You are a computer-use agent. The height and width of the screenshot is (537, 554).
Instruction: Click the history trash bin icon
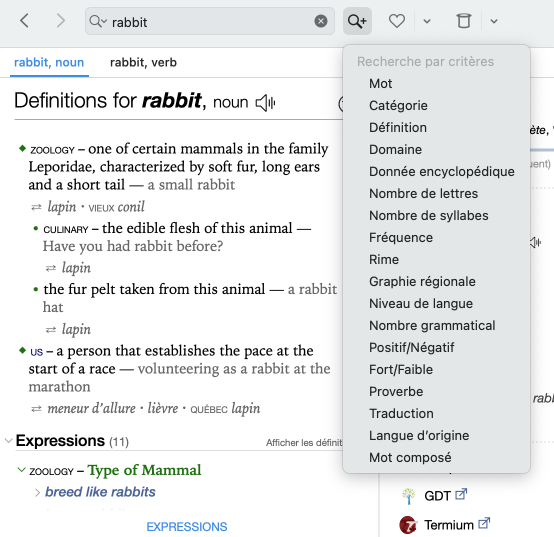(x=464, y=21)
